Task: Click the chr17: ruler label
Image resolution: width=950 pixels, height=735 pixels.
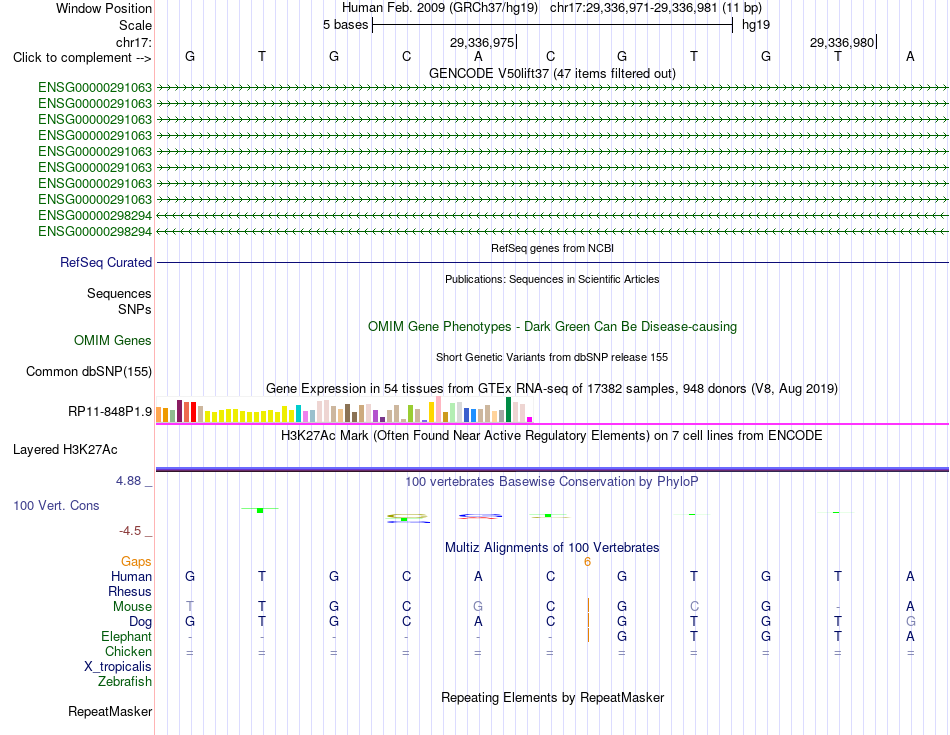Action: (133, 42)
